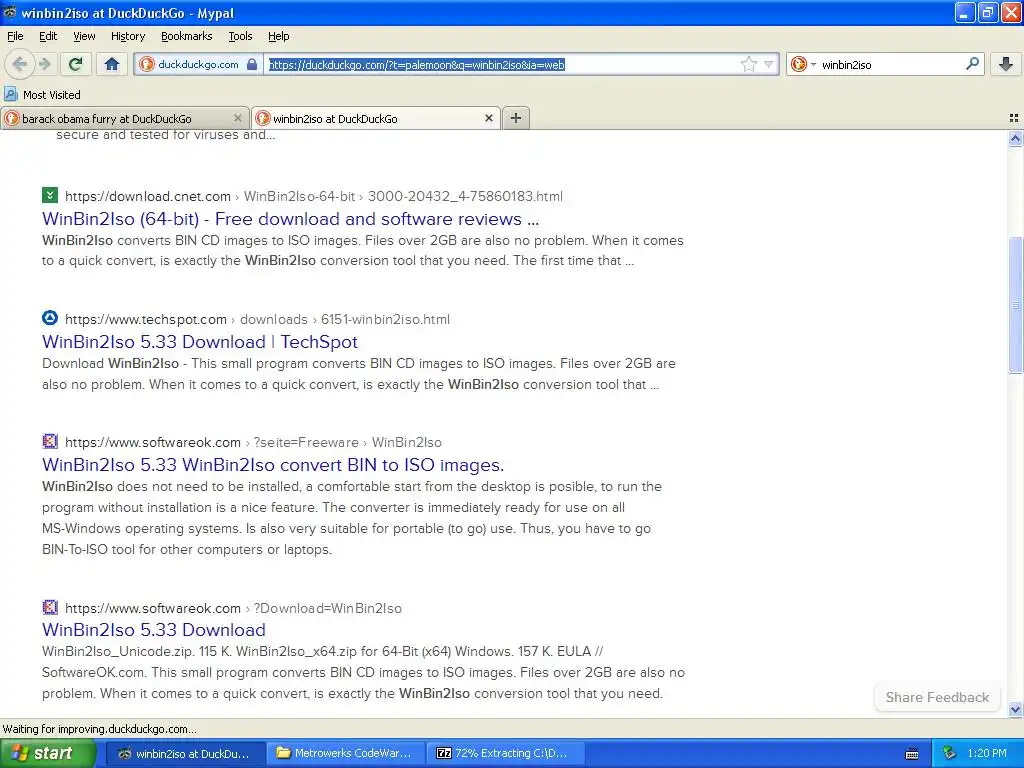Screen dimensions: 1024x768
Task: Click the CNET download favicon
Action: (x=50, y=195)
